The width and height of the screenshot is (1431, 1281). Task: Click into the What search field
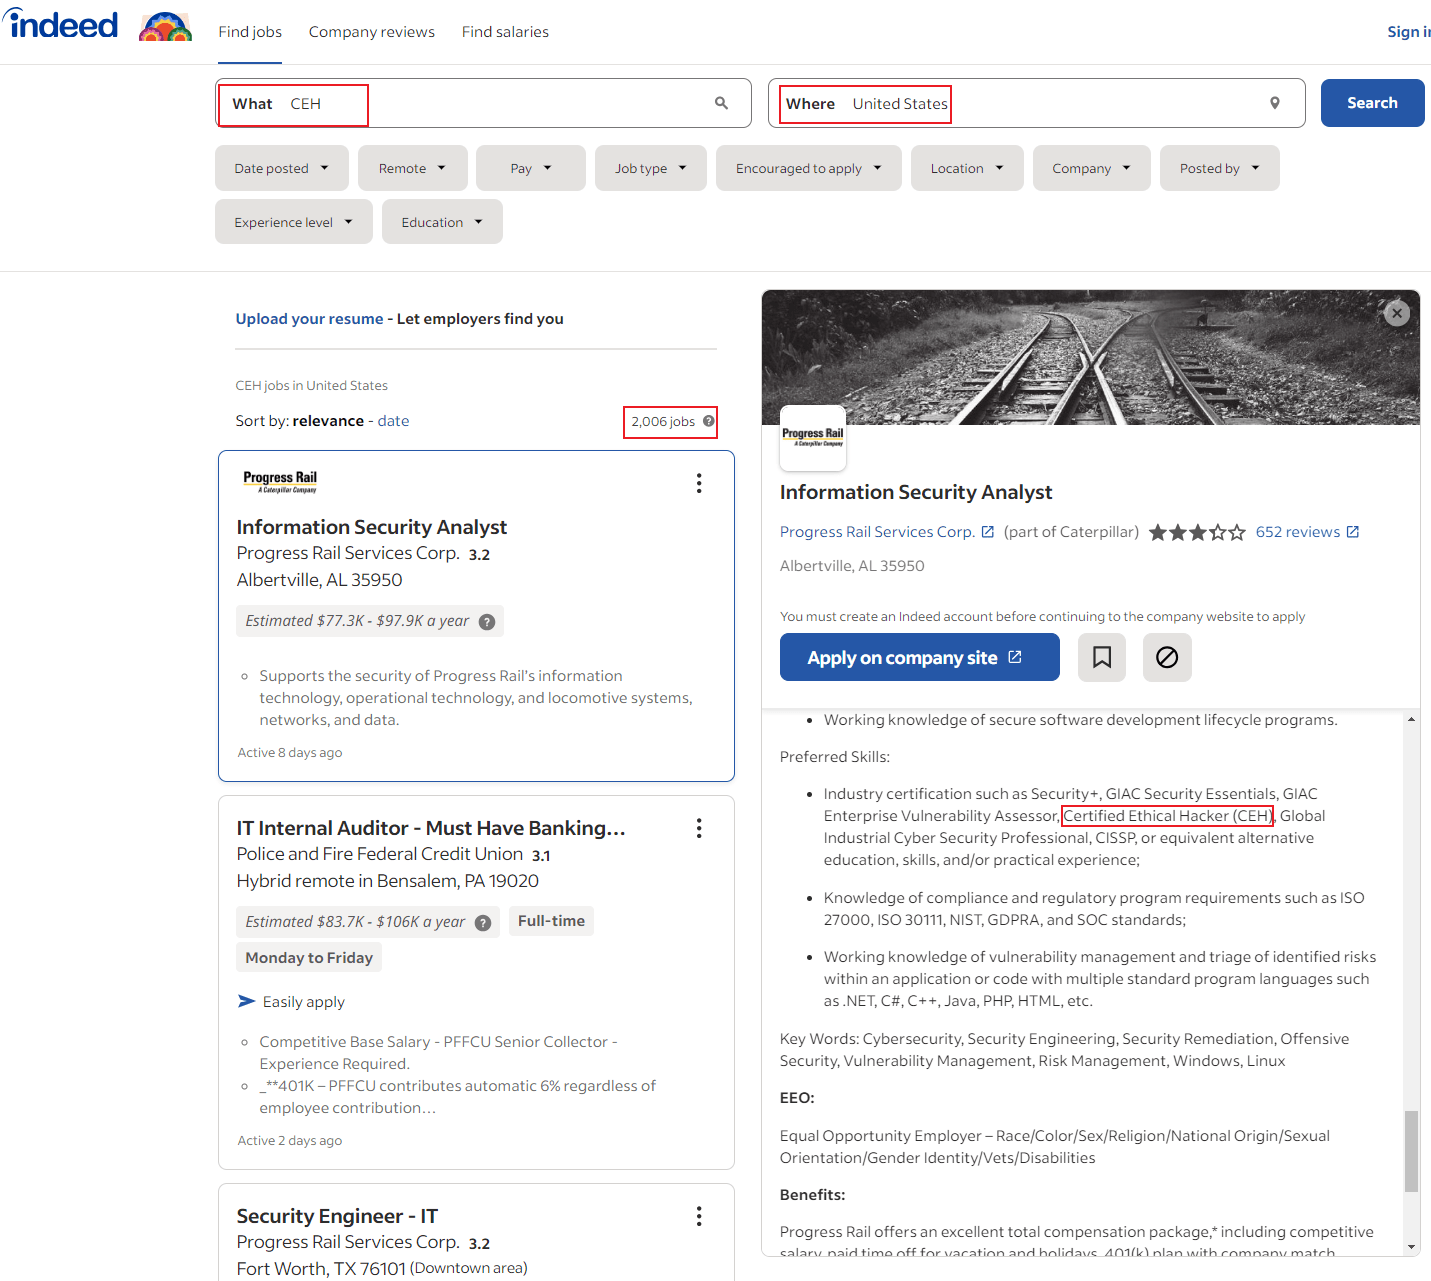coord(483,103)
